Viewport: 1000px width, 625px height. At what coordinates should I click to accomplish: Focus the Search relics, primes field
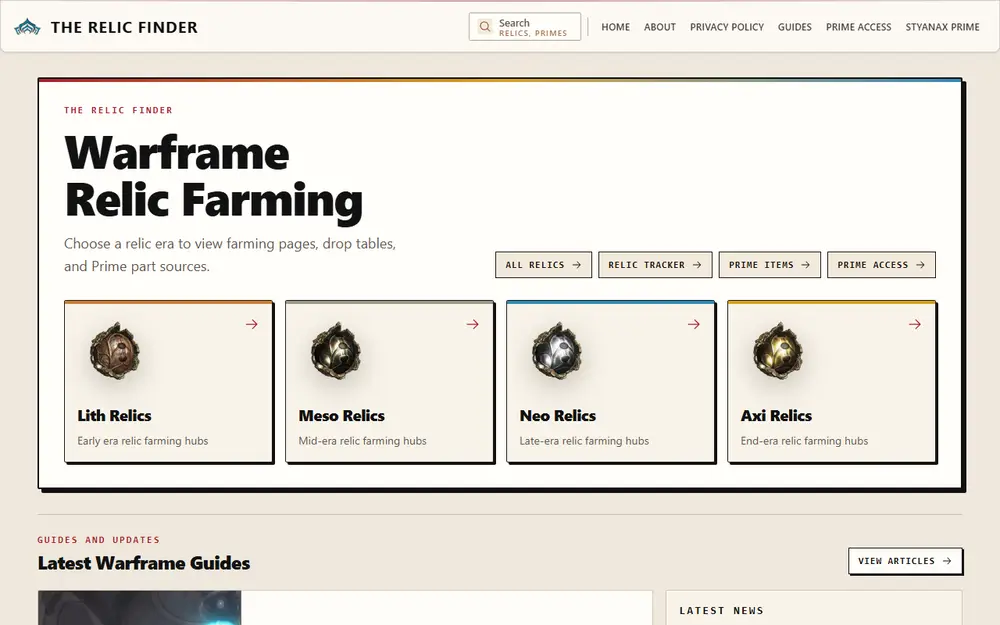point(525,27)
